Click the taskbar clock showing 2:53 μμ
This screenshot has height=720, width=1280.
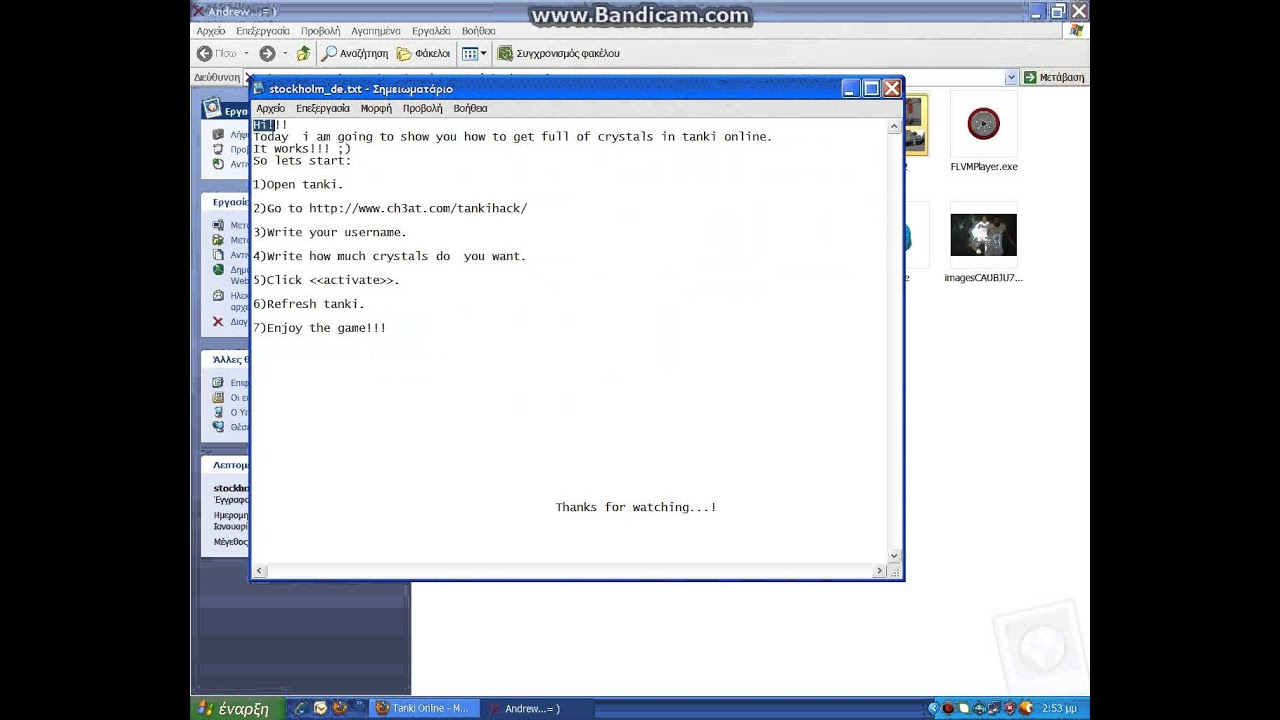coord(1059,709)
